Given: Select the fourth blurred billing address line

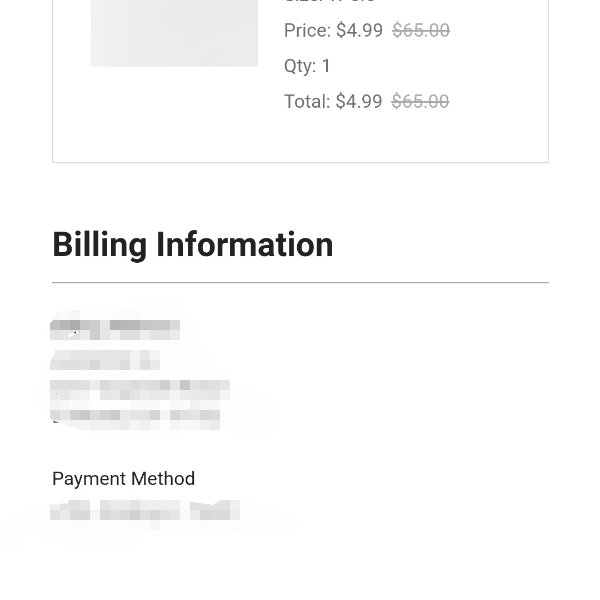Looking at the screenshot, I should click(x=135, y=420).
